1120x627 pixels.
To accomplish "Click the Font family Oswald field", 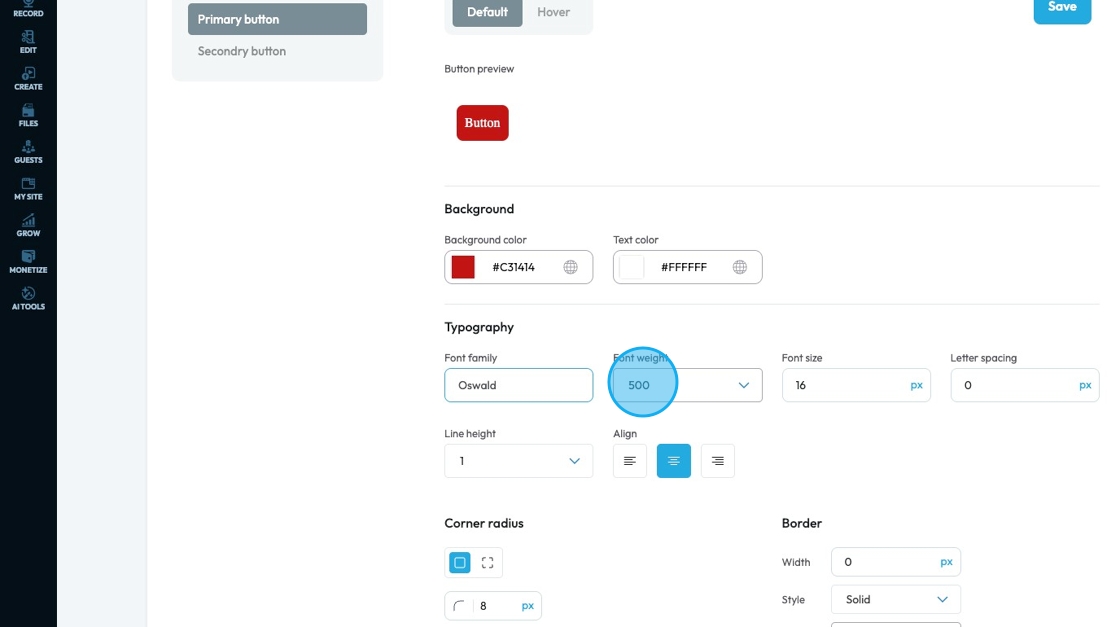I will coord(519,385).
